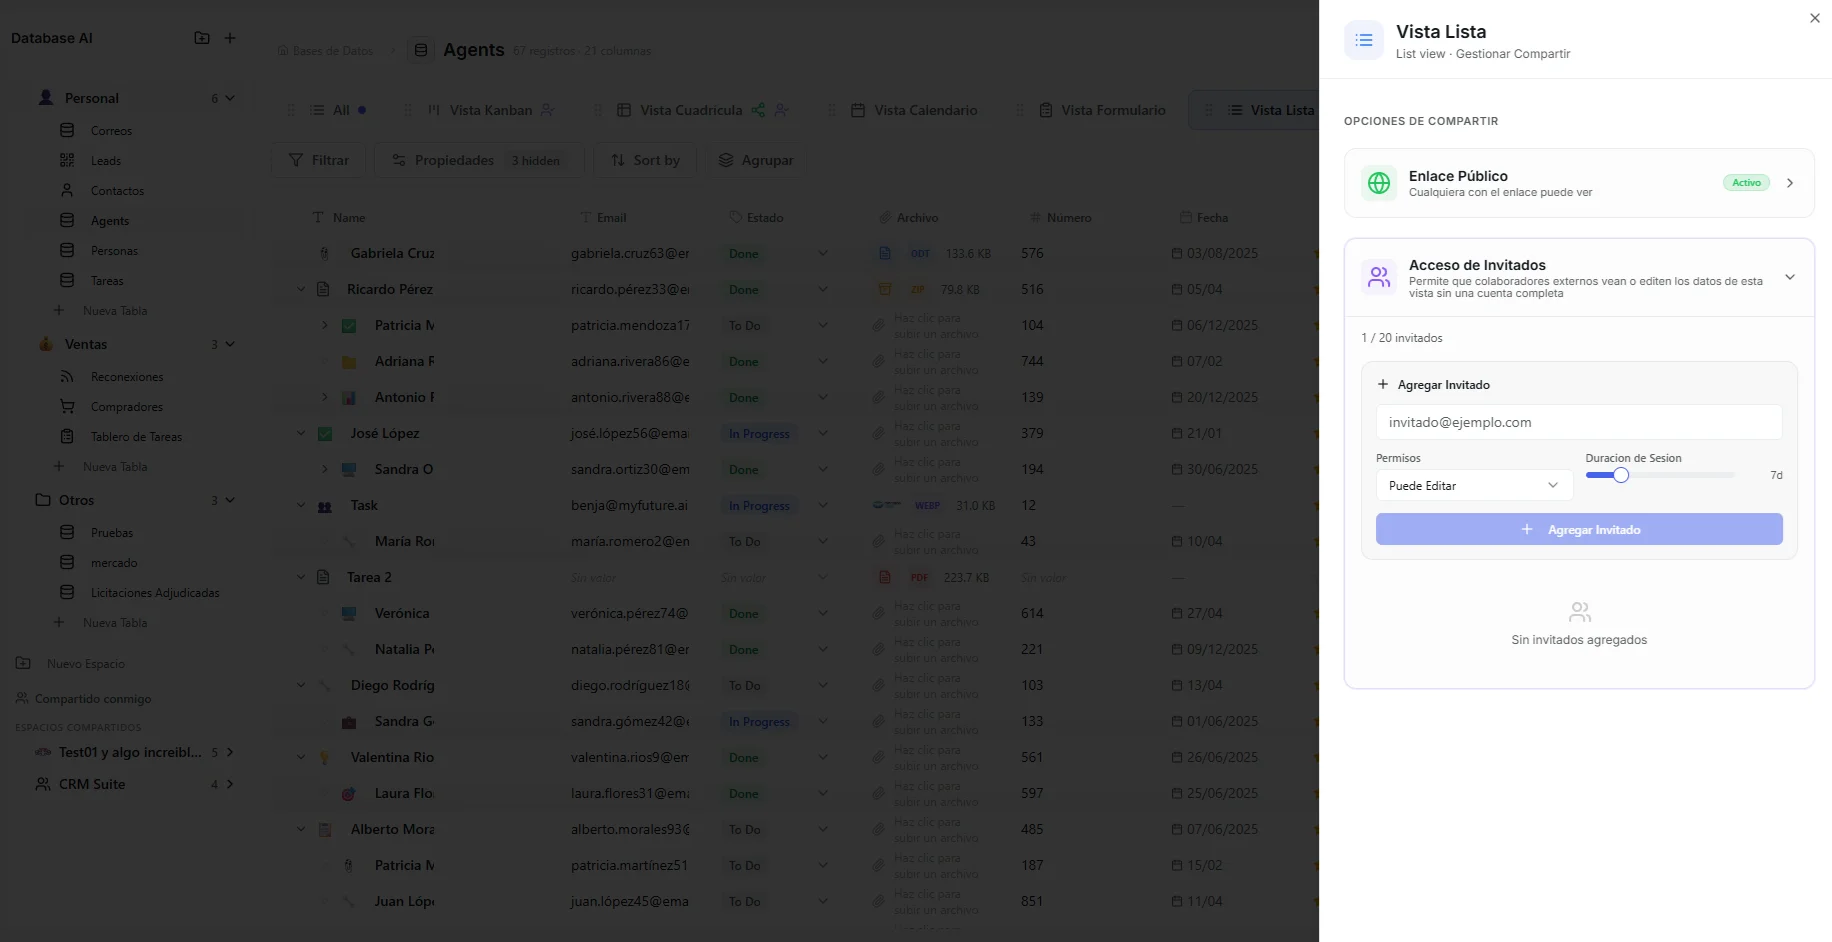Click the ZIP file 79.8 KB attachment
The width and height of the screenshot is (1832, 942).
[930, 289]
